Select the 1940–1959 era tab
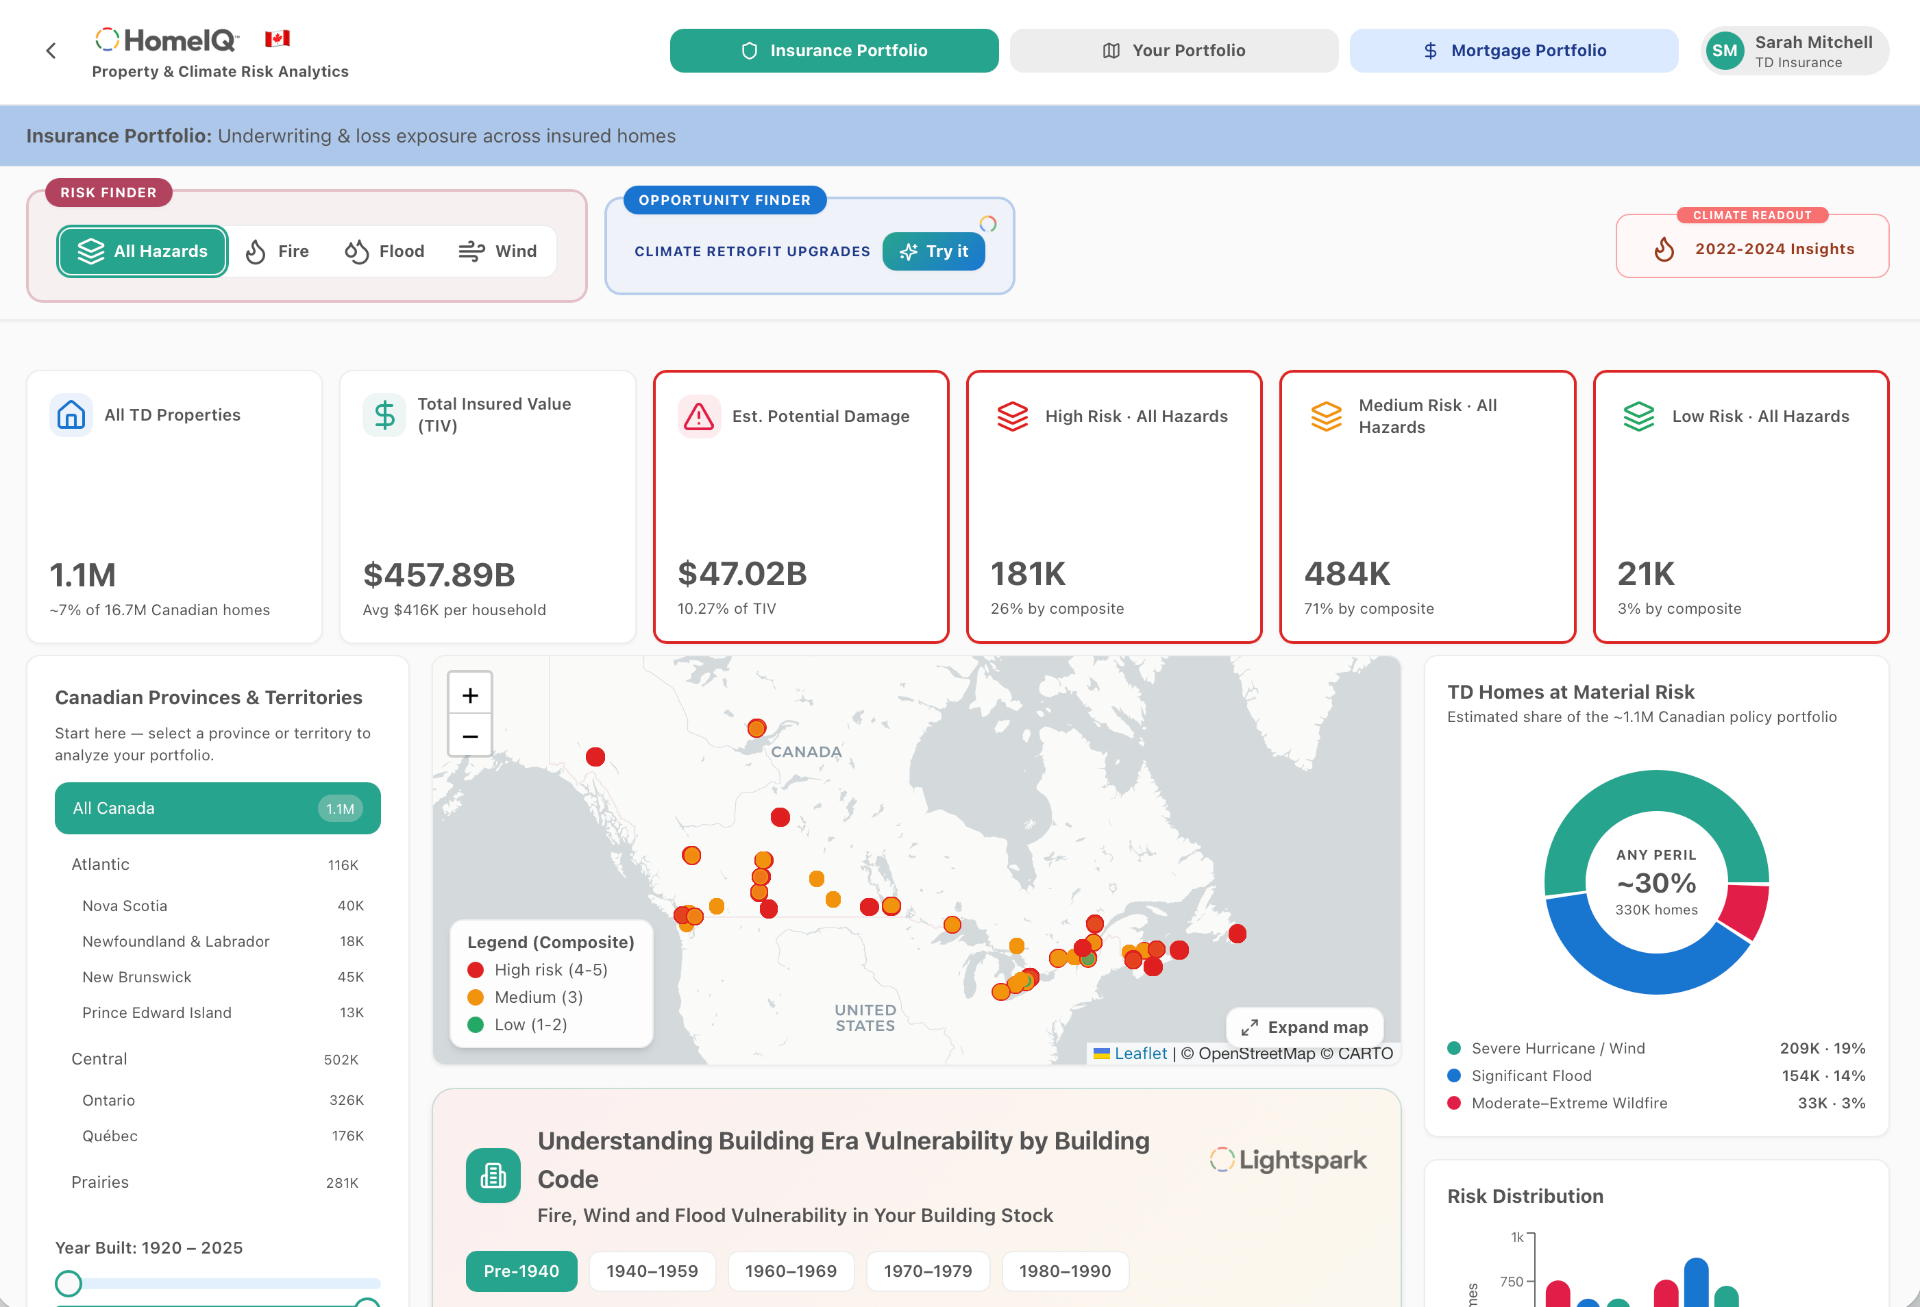The height and width of the screenshot is (1307, 1920). (652, 1271)
